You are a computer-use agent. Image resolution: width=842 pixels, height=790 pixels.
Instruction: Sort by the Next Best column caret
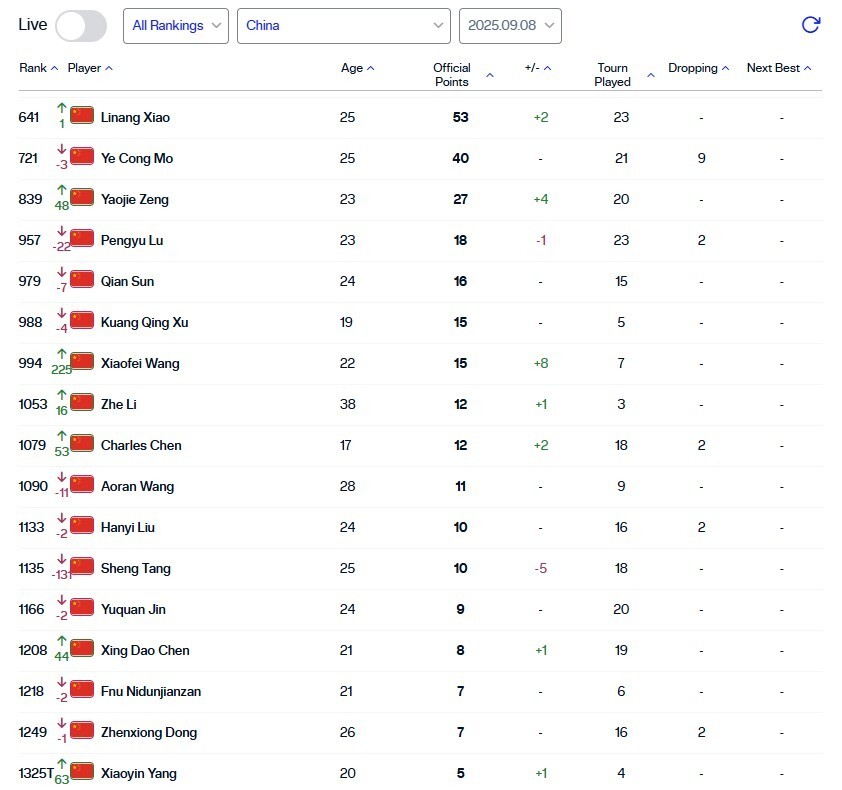[x=807, y=68]
